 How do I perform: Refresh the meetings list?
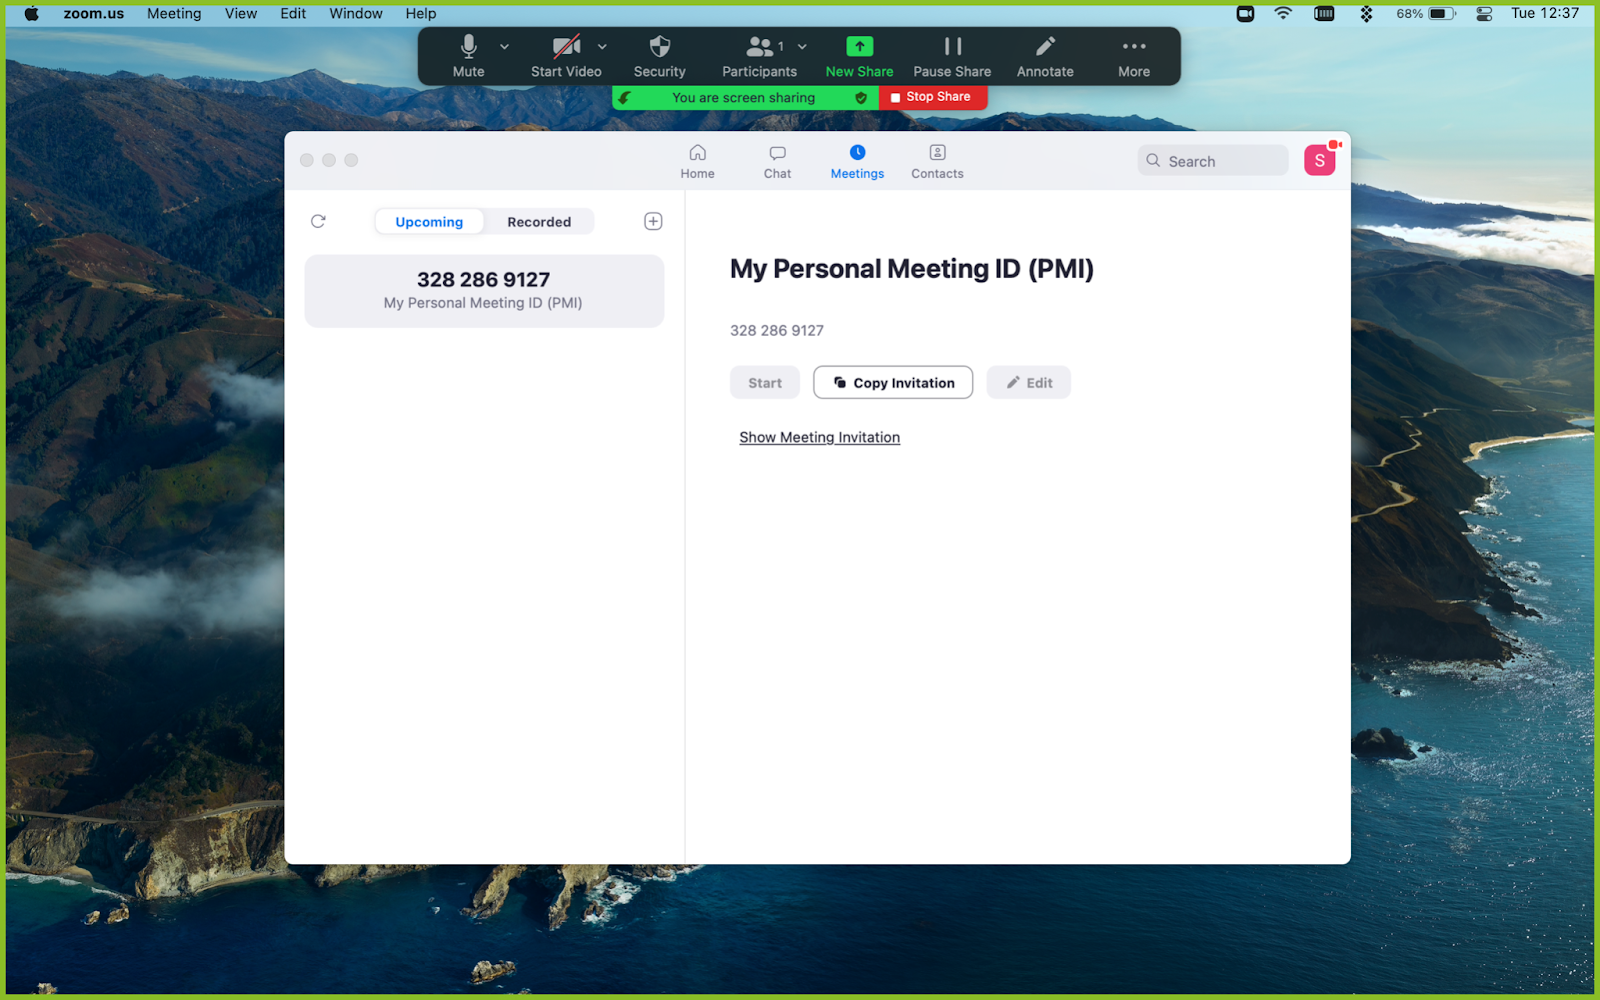coord(318,221)
